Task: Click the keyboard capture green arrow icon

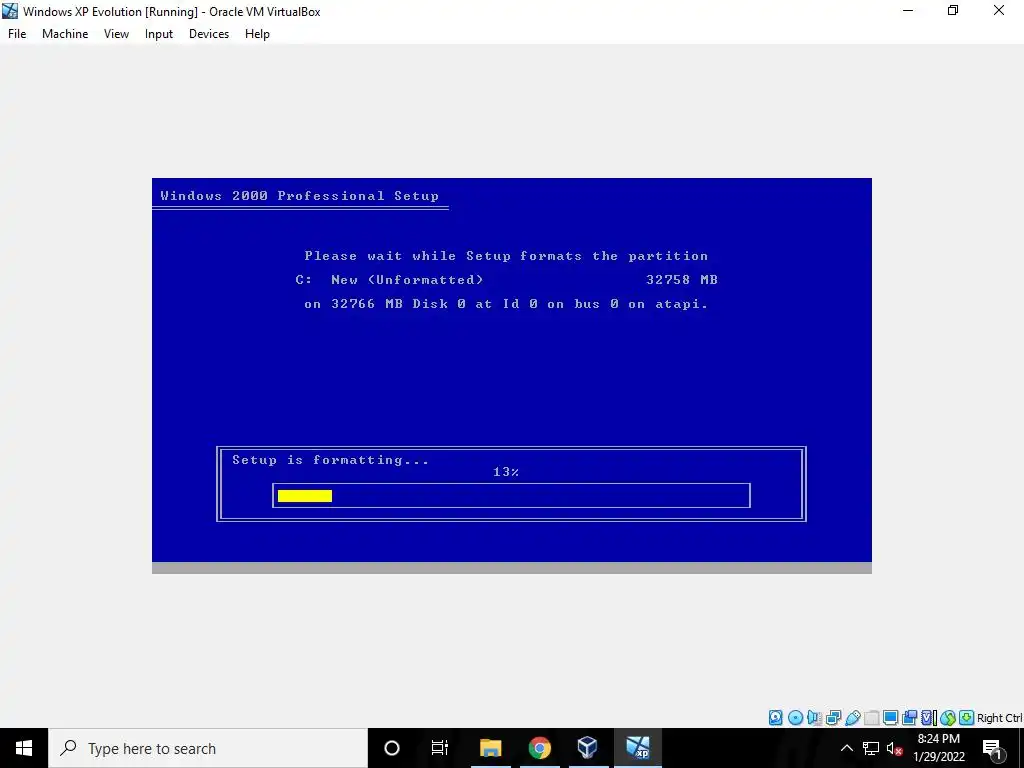Action: [x=967, y=718]
